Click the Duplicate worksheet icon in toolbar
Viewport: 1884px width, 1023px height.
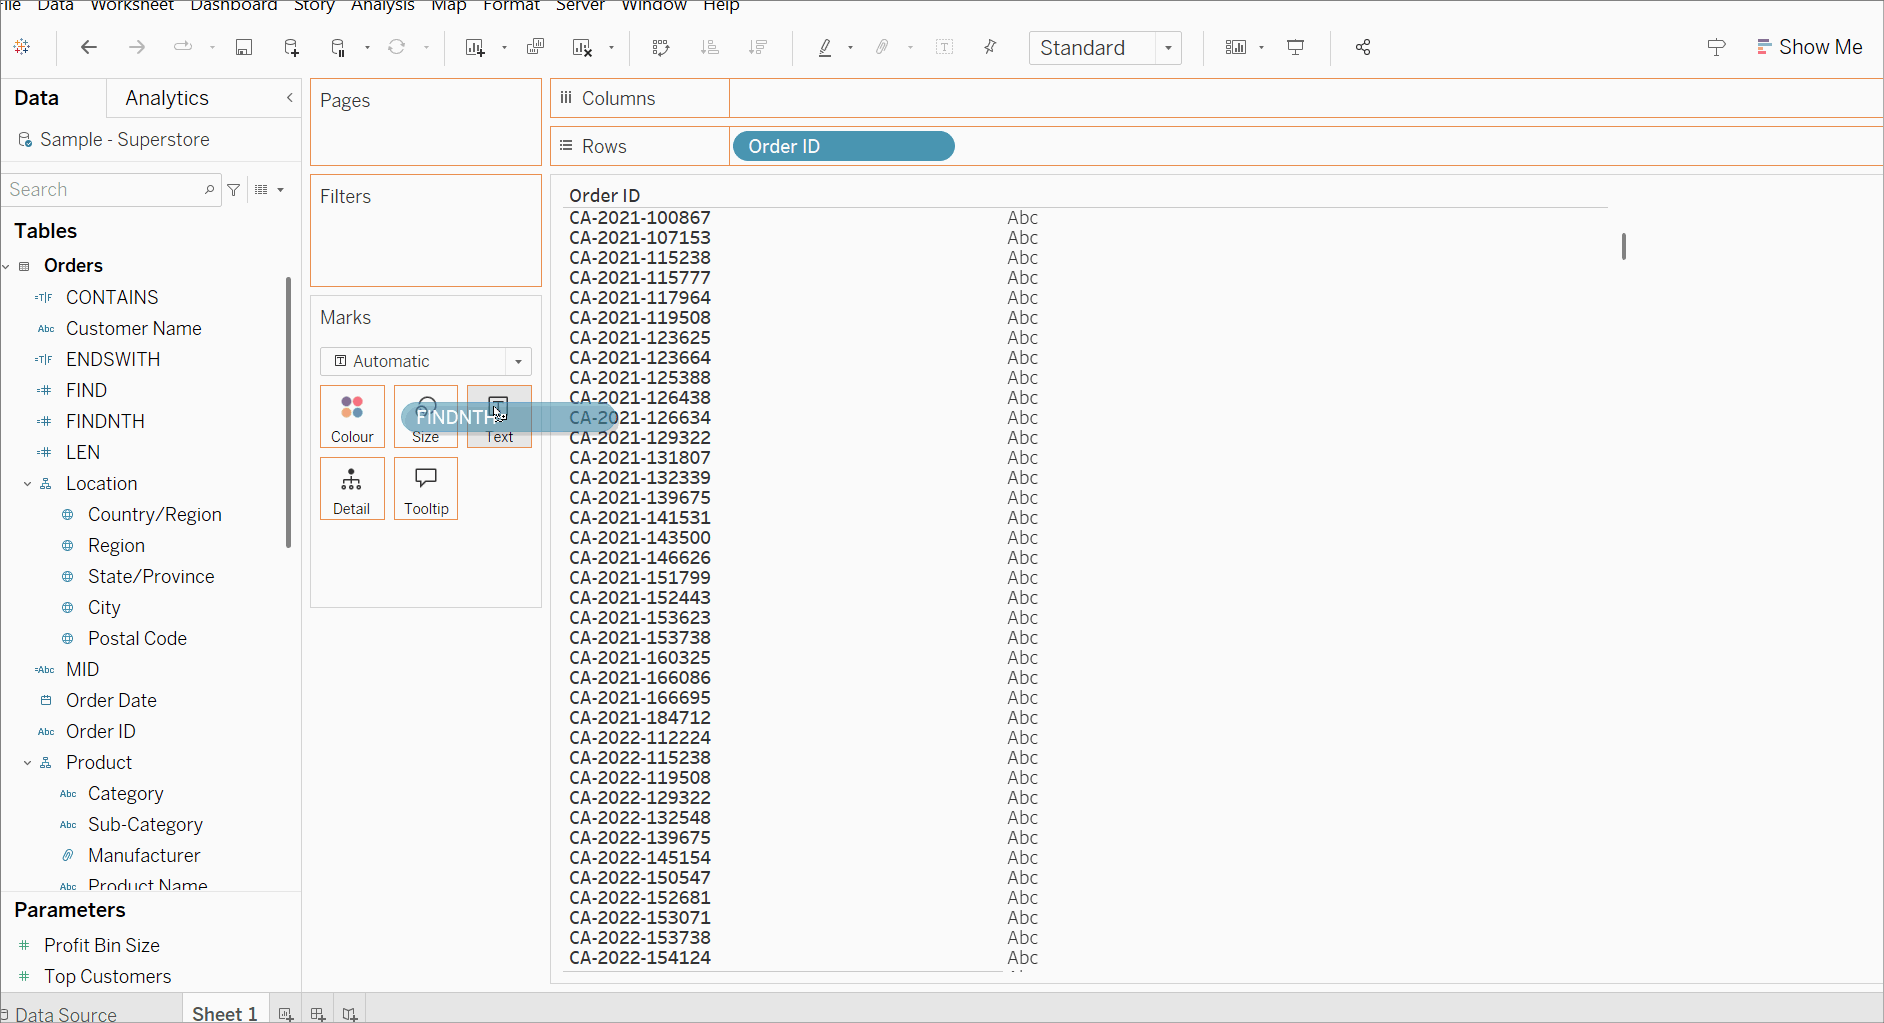pos(536,48)
